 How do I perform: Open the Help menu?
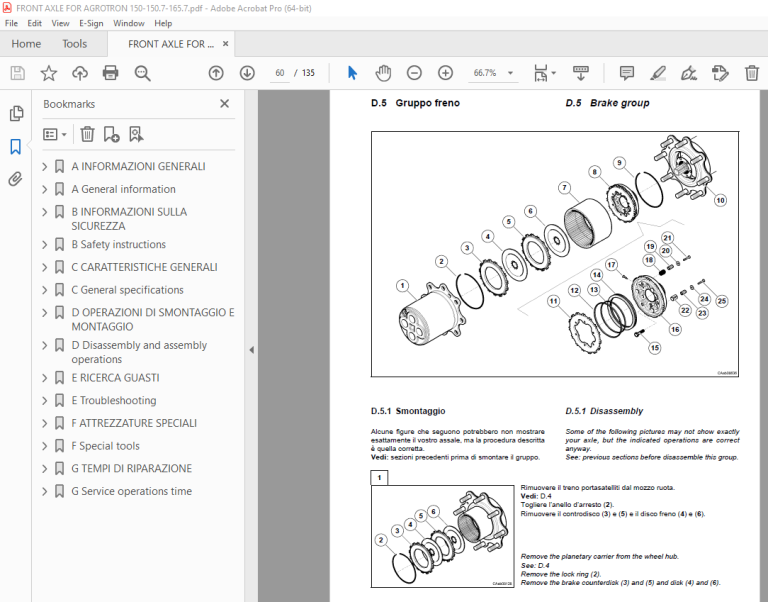coord(163,23)
